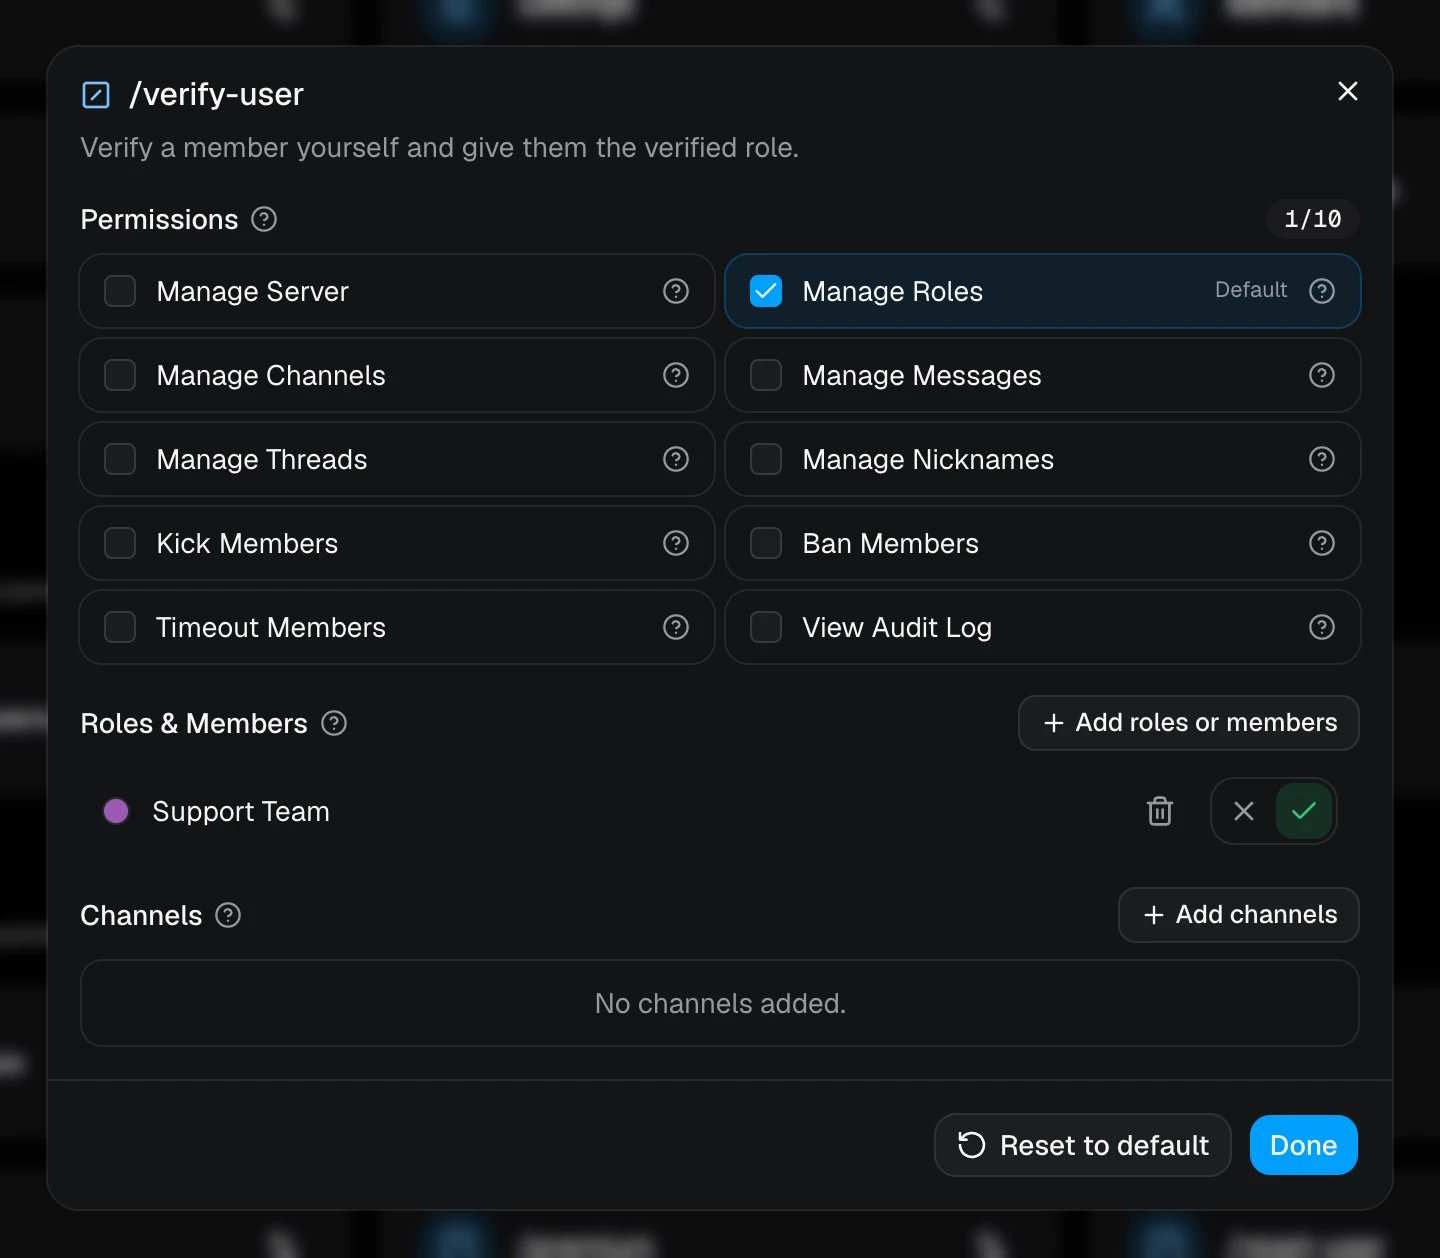
Task: Show help for Manage Channels permission
Action: (676, 375)
